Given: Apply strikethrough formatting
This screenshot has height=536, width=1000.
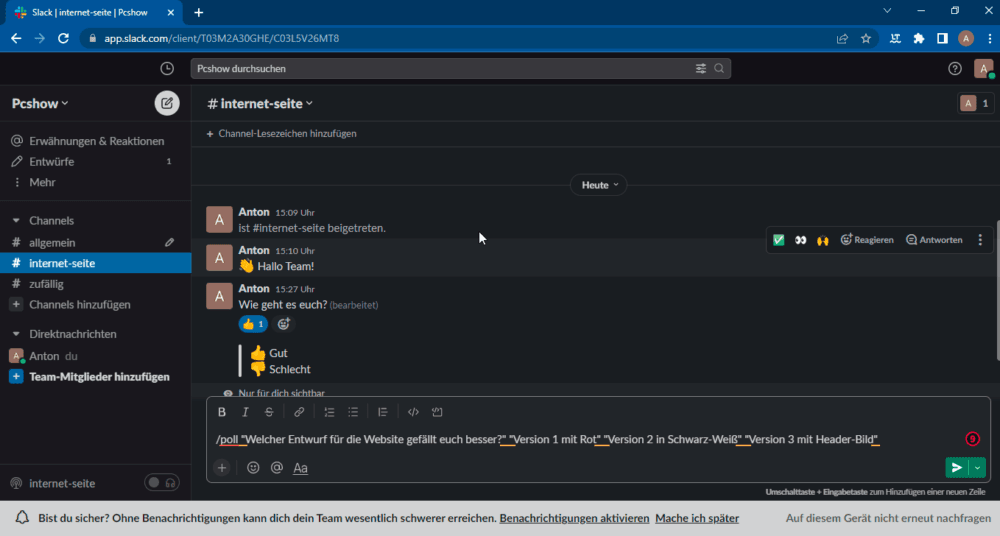Looking at the screenshot, I should coord(268,412).
